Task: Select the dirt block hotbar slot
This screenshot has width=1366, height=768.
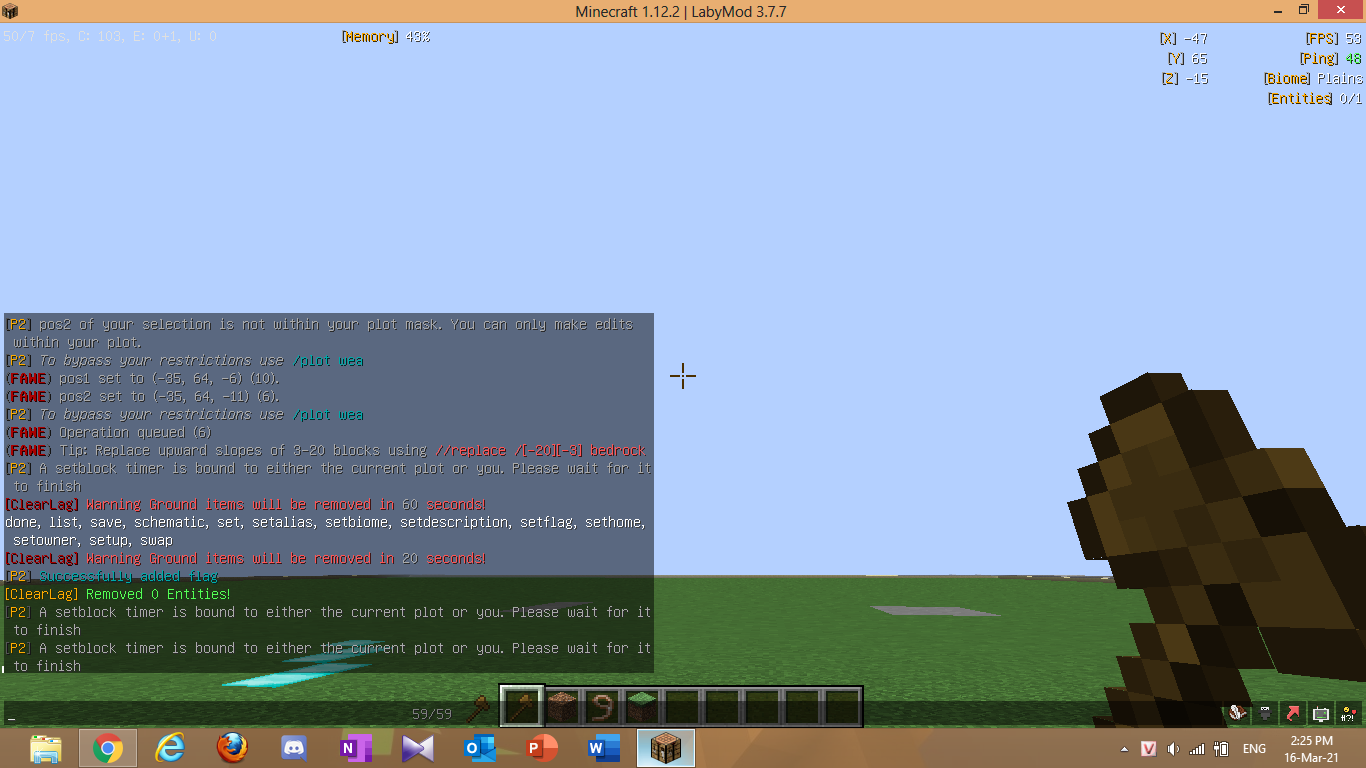Action: click(562, 707)
